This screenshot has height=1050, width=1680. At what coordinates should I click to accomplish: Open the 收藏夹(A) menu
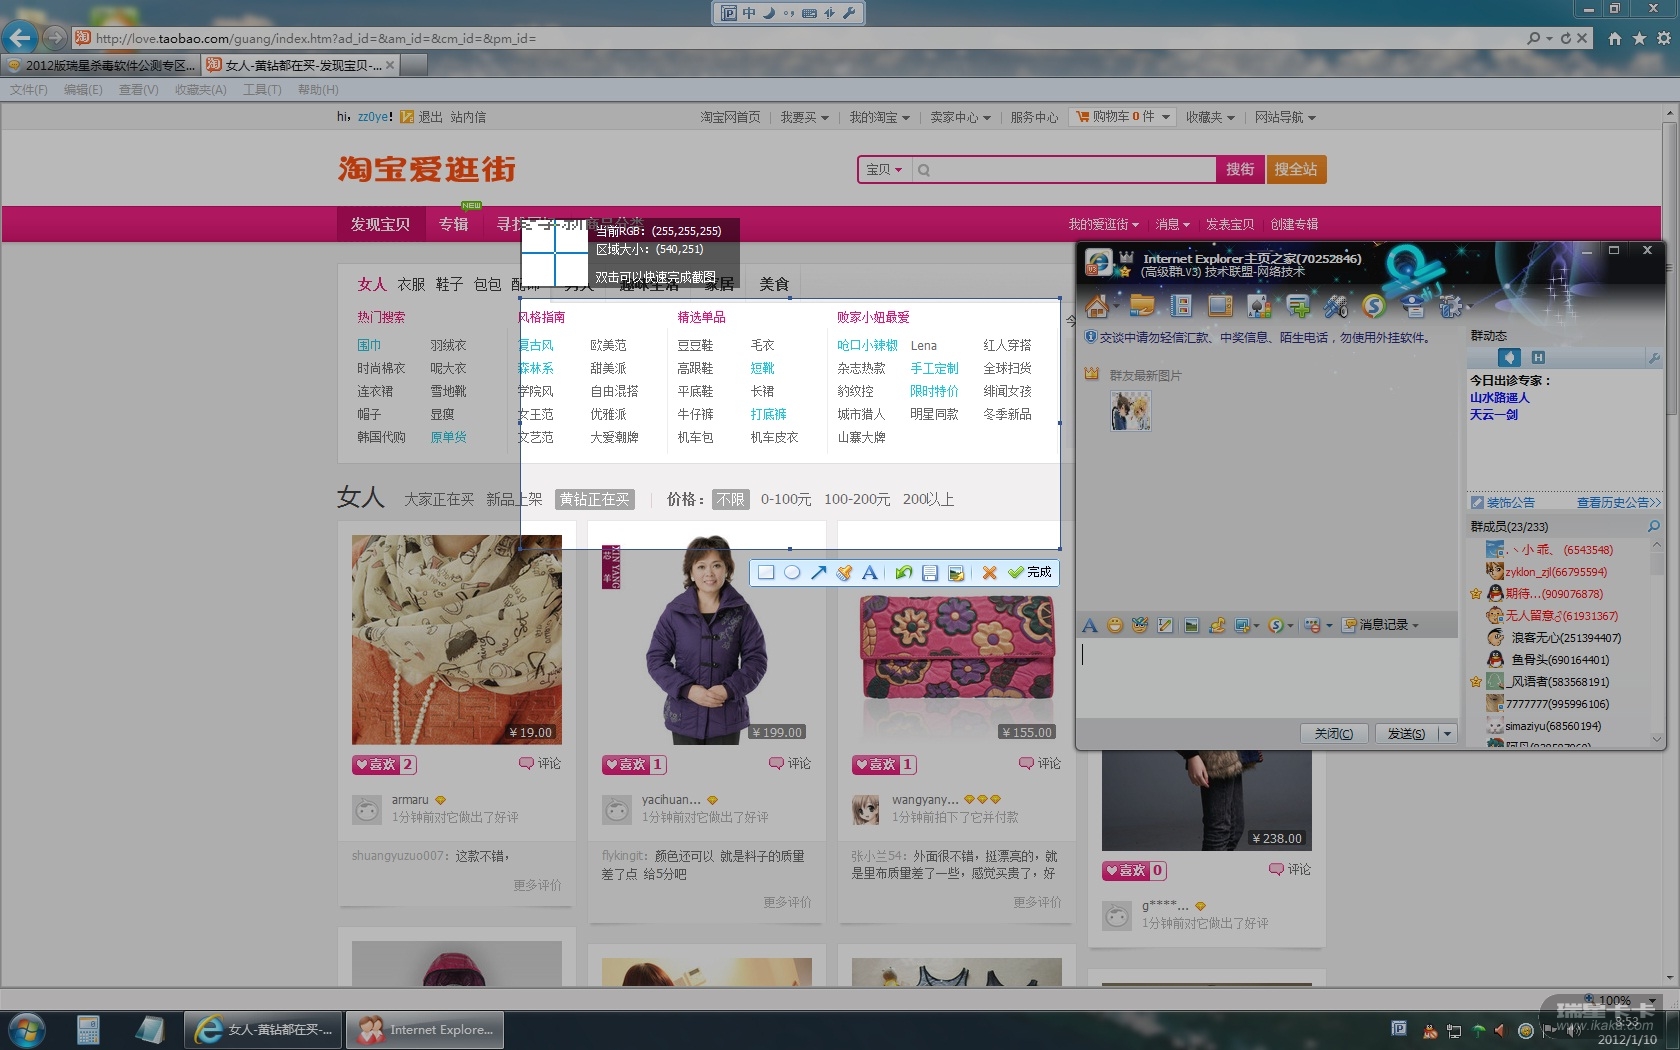point(201,90)
